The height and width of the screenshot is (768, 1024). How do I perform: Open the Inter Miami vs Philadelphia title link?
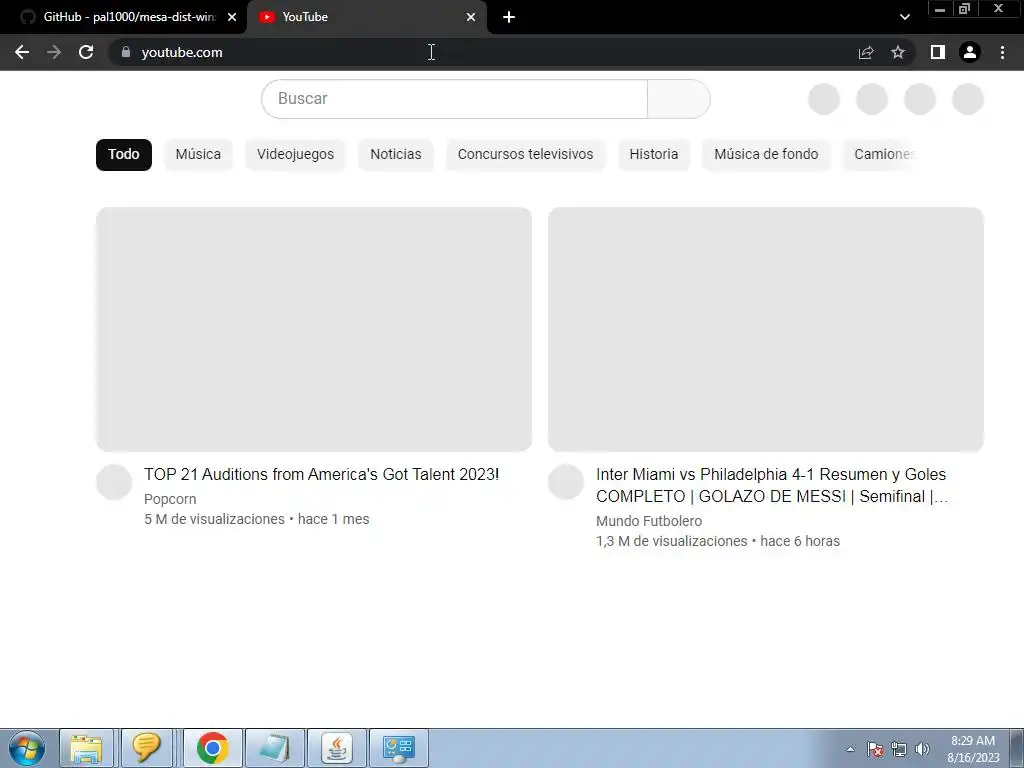(x=771, y=485)
